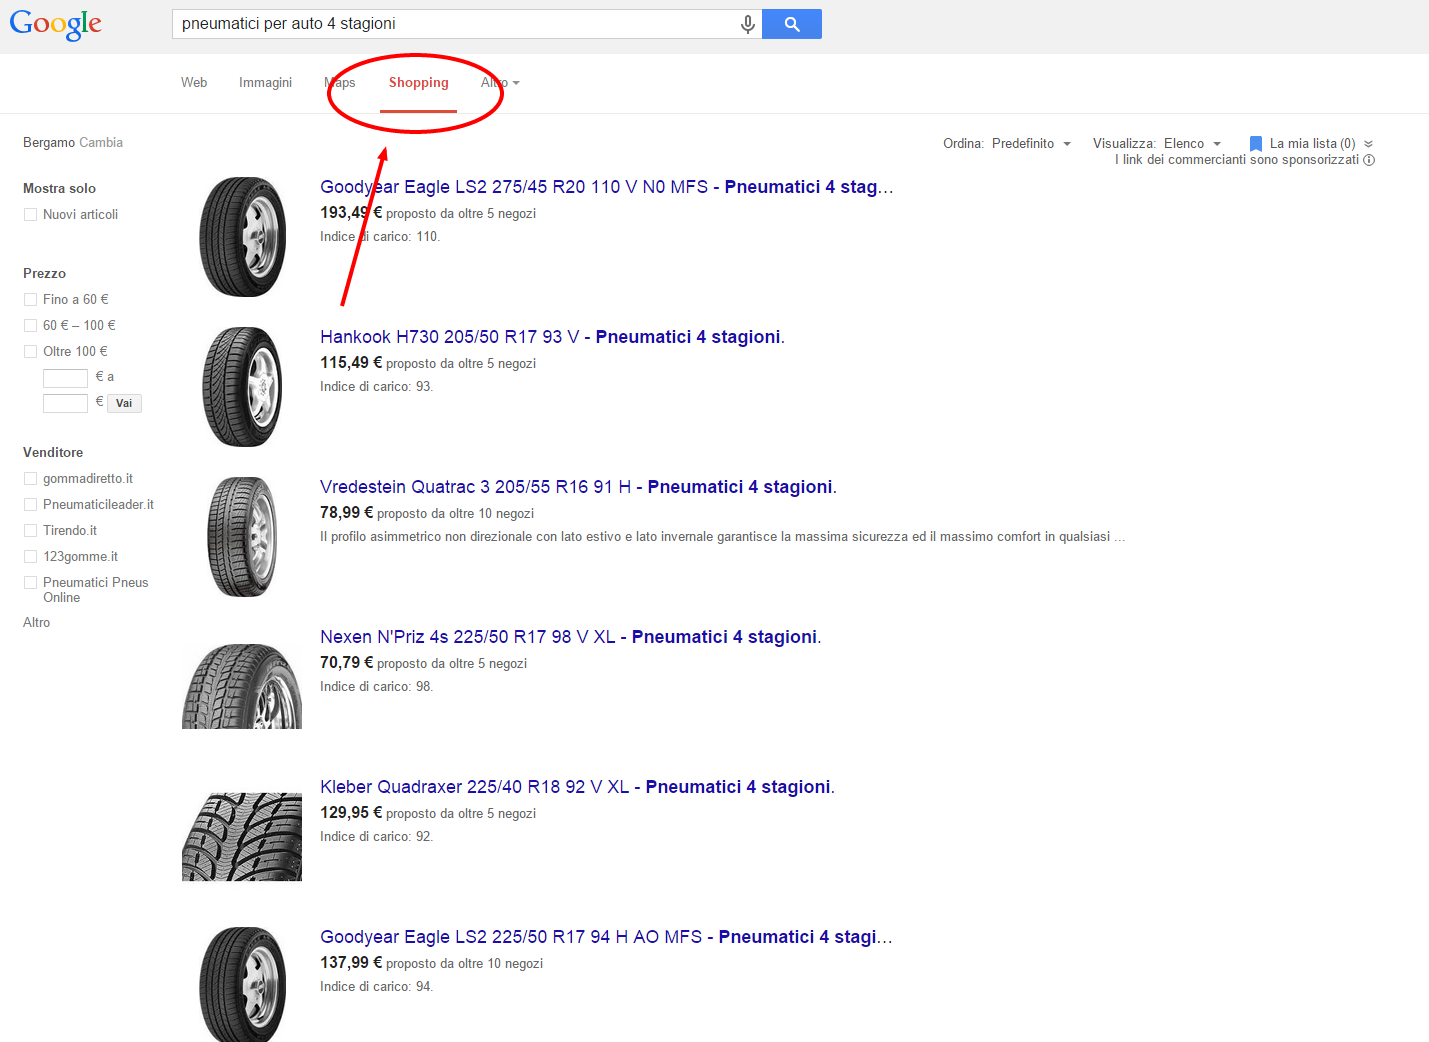
Task: Click the search query text box
Action: point(455,24)
